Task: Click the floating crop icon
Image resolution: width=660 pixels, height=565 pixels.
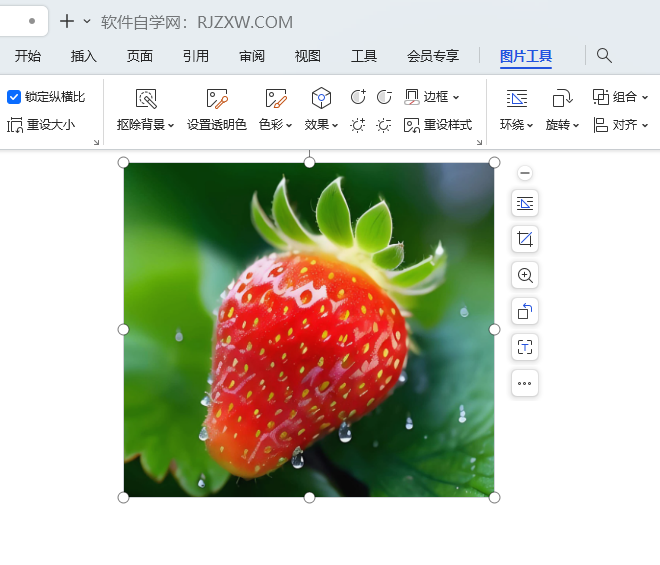Action: pos(525,239)
